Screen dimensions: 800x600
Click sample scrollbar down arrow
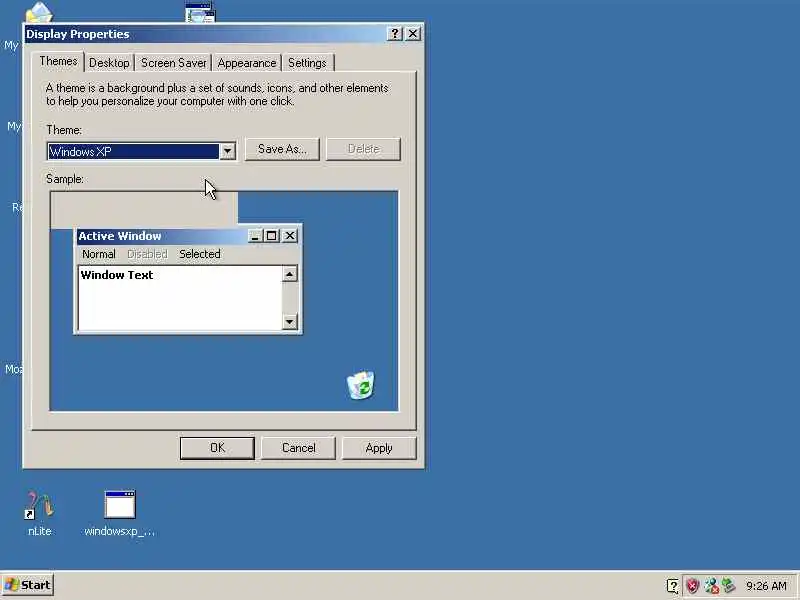point(290,321)
